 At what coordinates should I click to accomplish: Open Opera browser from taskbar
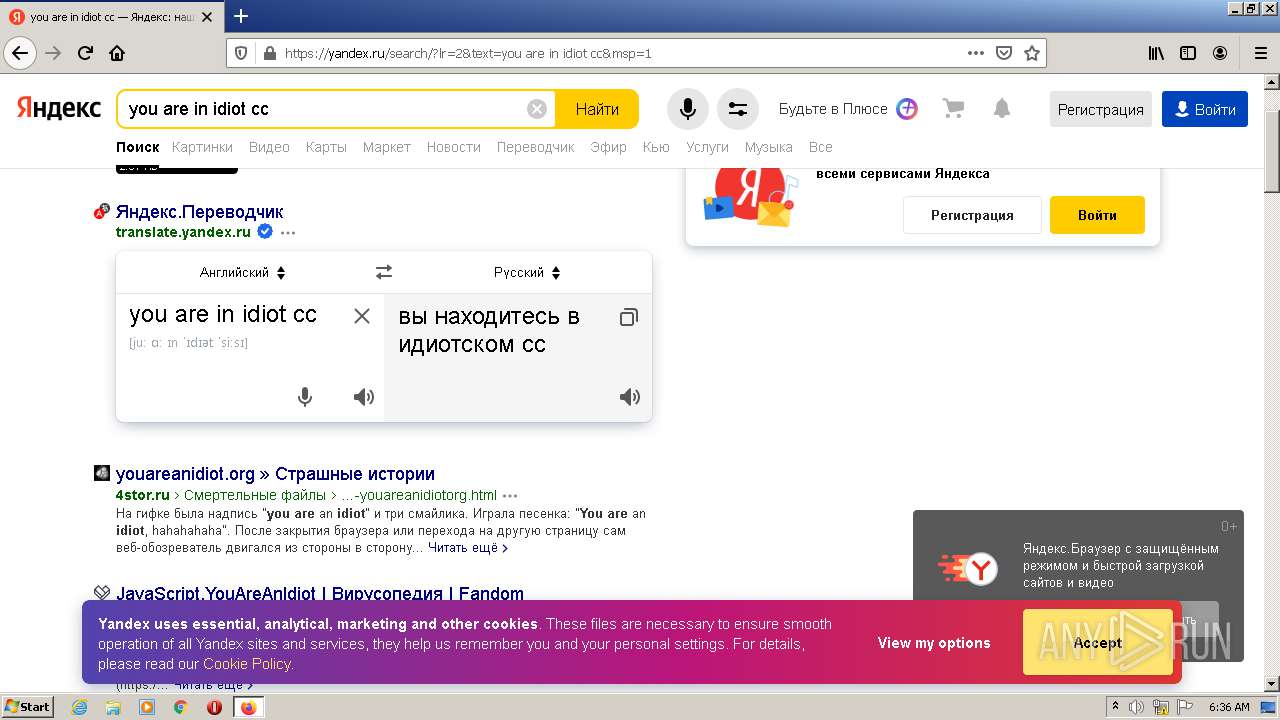point(214,707)
